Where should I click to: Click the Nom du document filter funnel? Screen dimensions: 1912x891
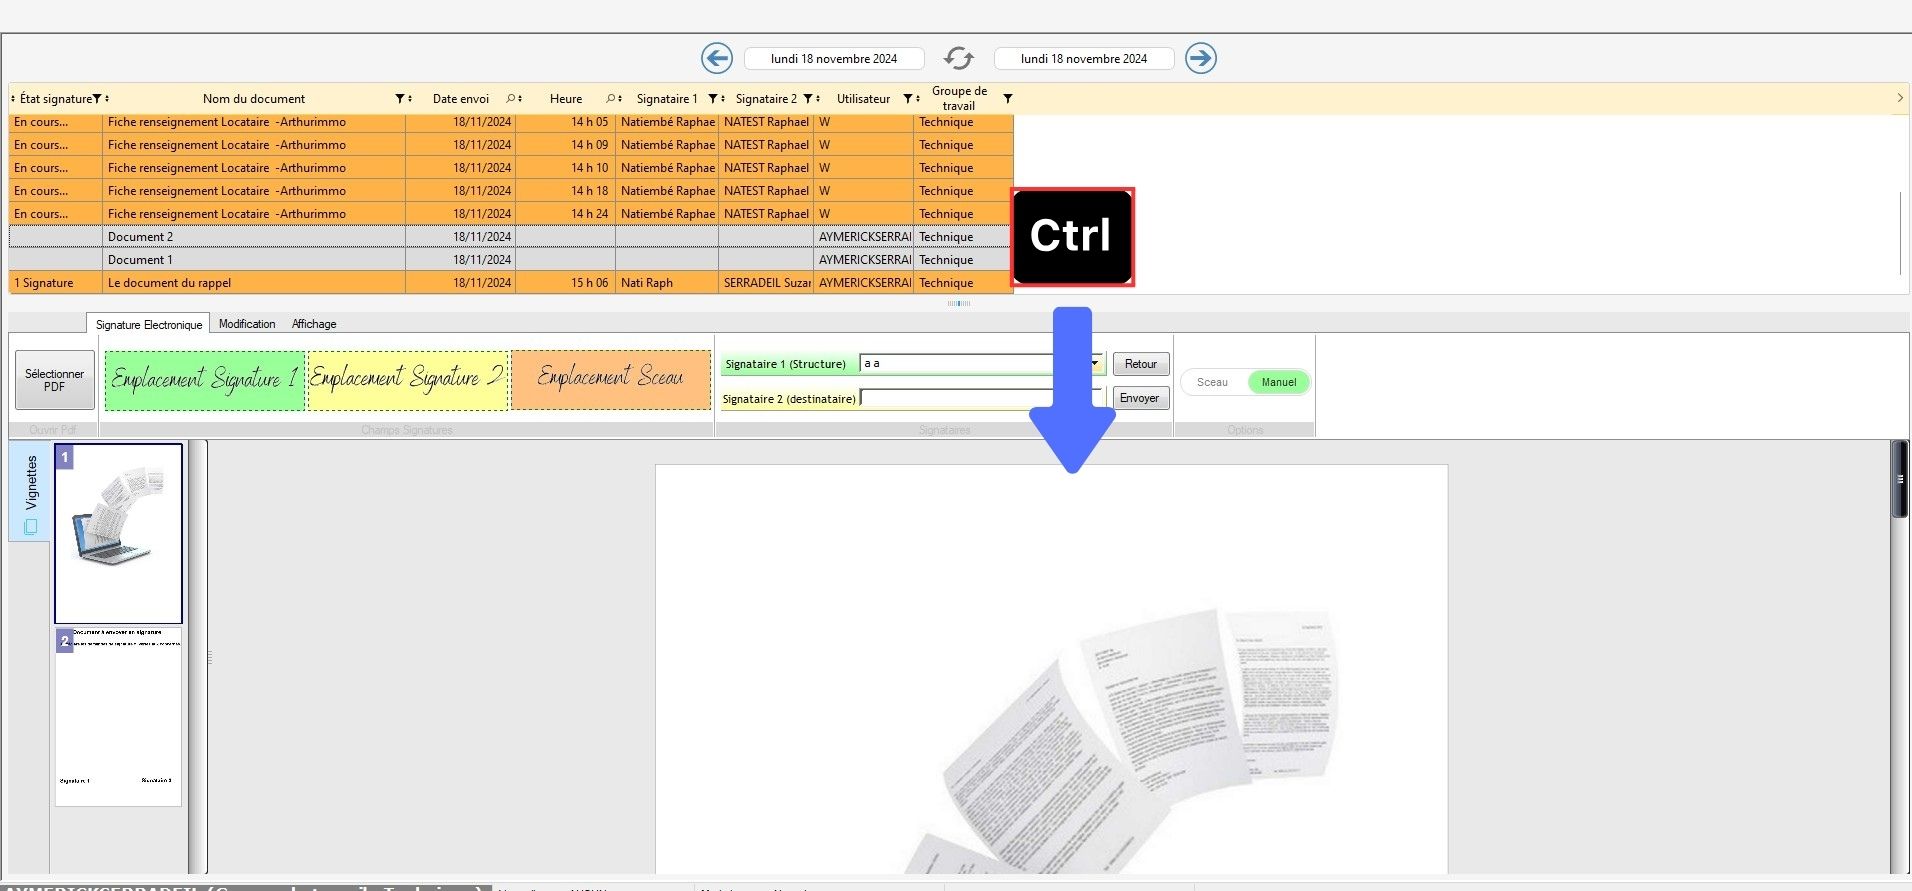(399, 99)
